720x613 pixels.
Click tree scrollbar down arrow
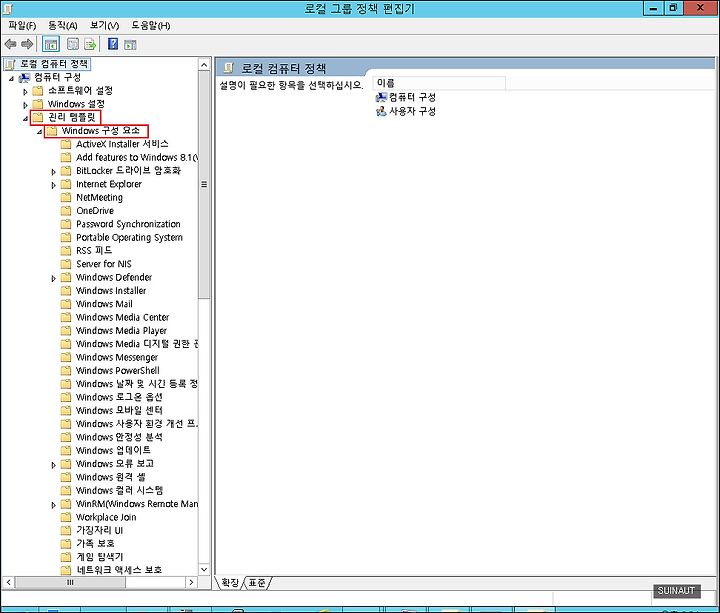204,569
